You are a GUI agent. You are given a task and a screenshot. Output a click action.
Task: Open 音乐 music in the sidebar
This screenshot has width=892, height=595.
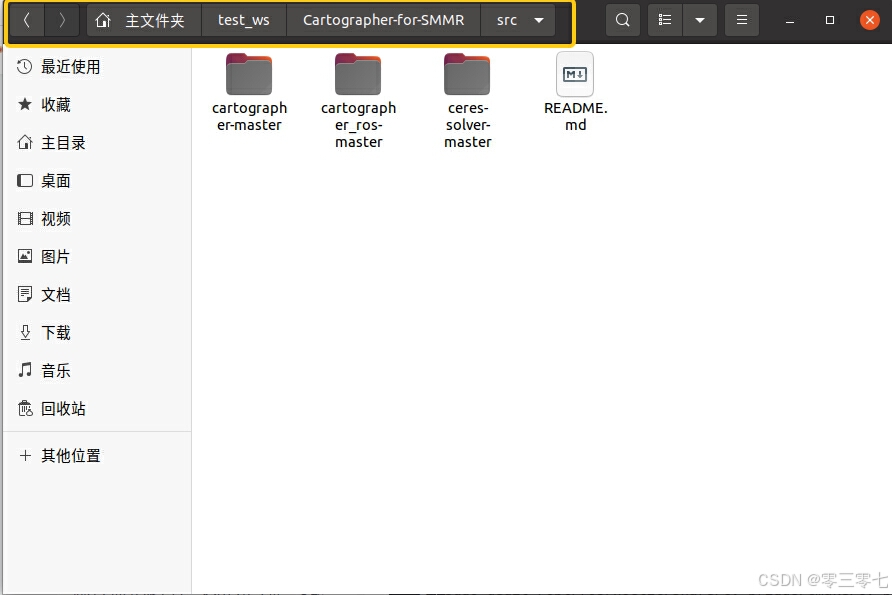pyautogui.click(x=97, y=371)
